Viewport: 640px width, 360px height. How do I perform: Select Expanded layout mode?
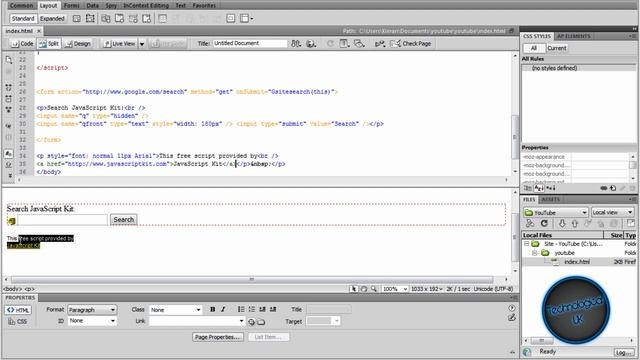point(52,18)
